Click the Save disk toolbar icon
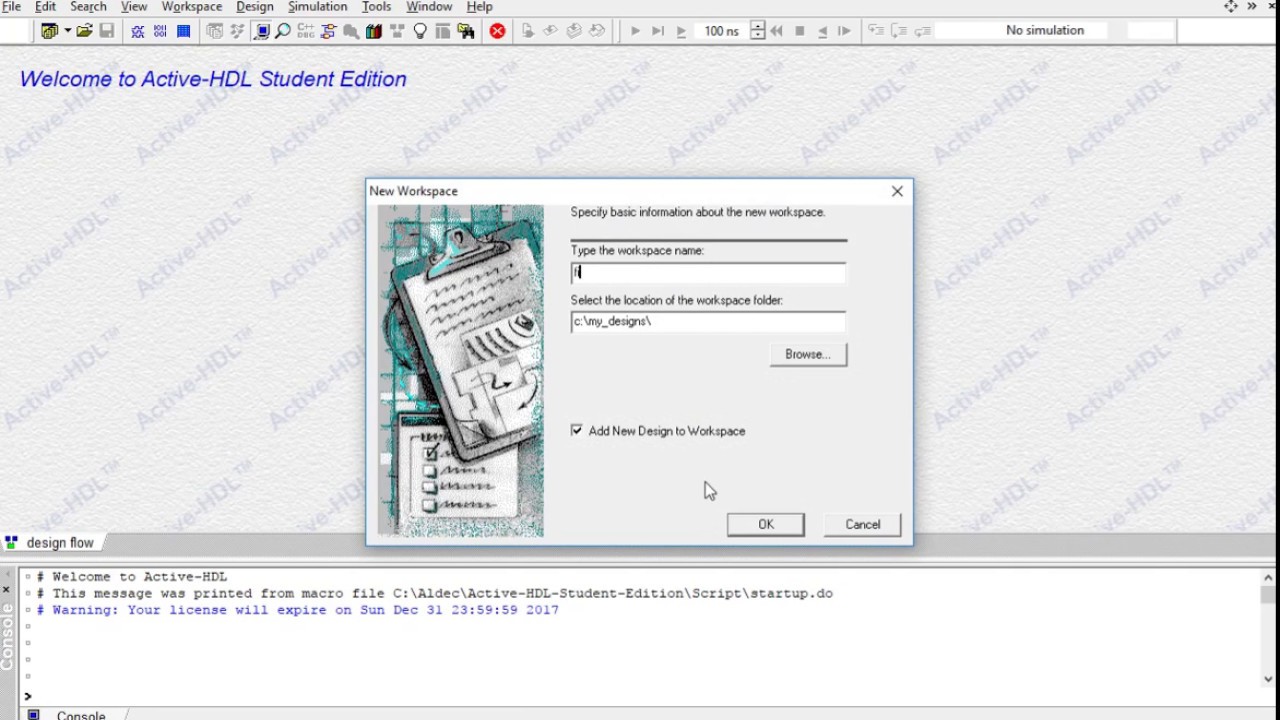The image size is (1280, 720). 107,31
